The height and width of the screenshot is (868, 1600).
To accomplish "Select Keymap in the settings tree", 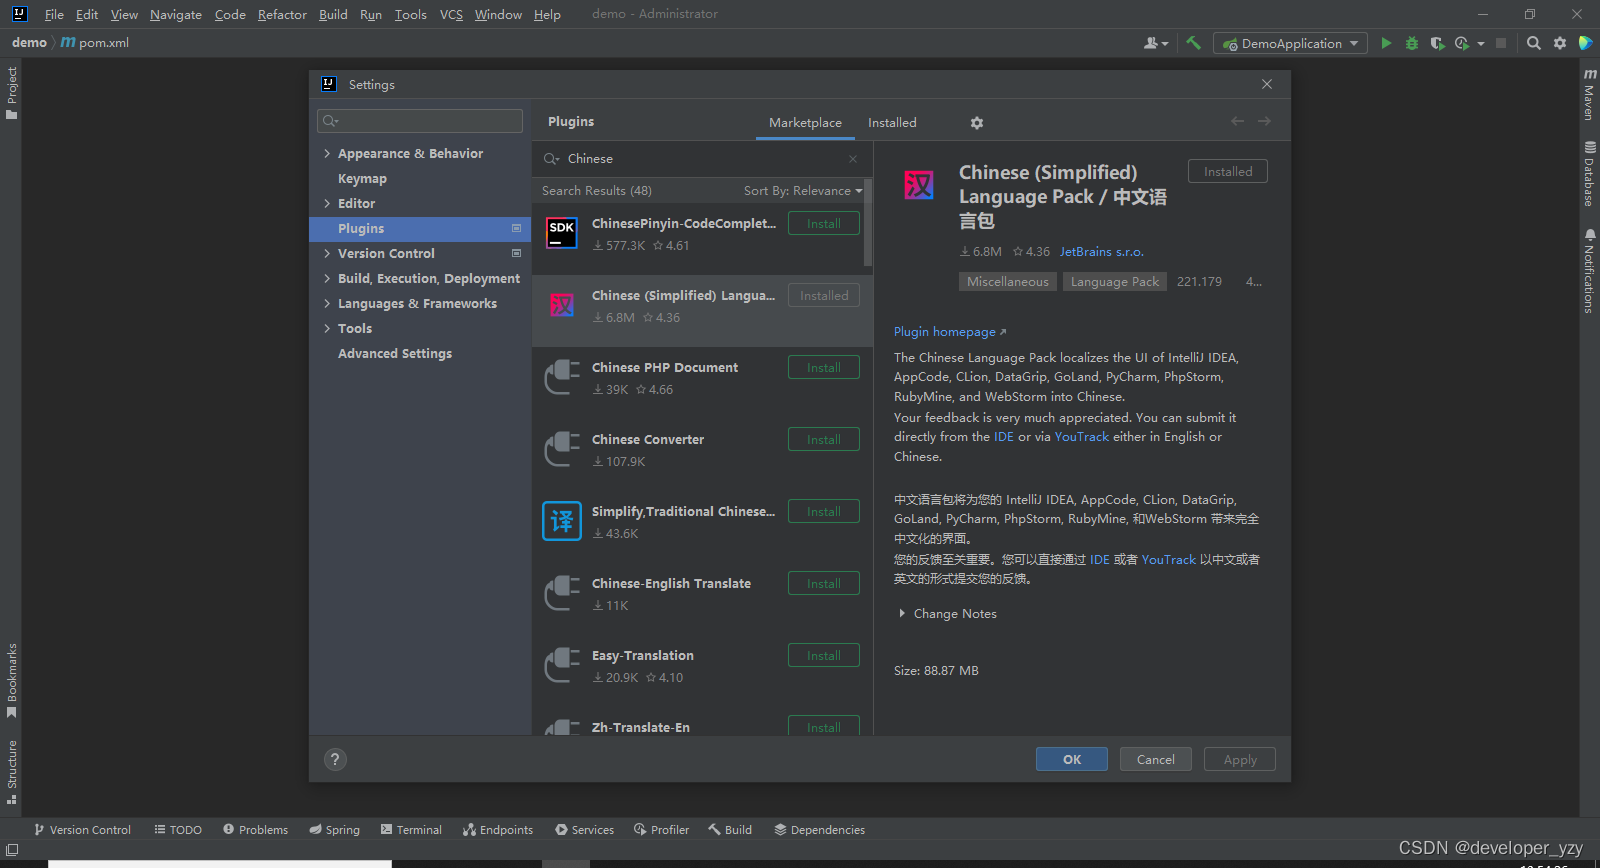I will pos(362,178).
